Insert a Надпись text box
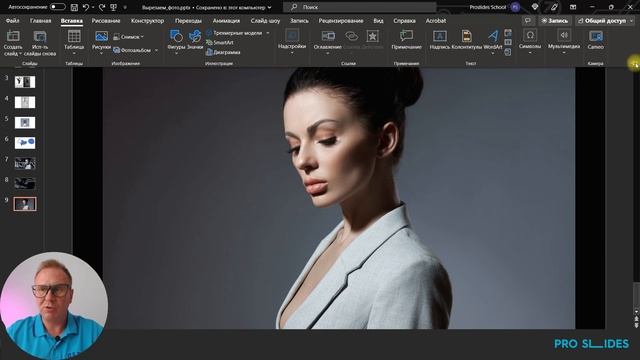The image size is (640, 360). tap(440, 40)
